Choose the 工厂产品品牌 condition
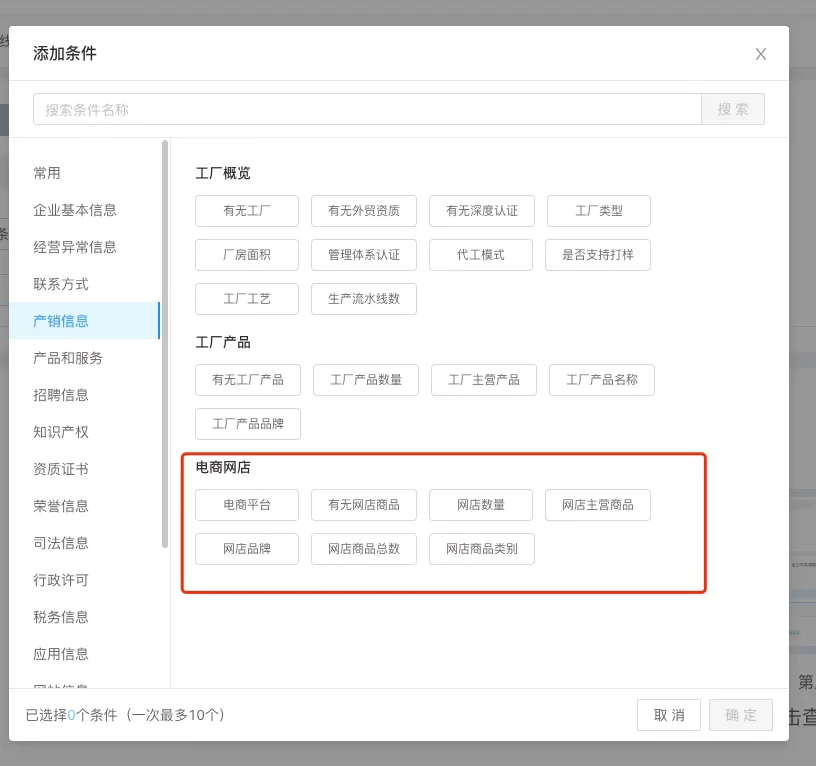 (247, 424)
